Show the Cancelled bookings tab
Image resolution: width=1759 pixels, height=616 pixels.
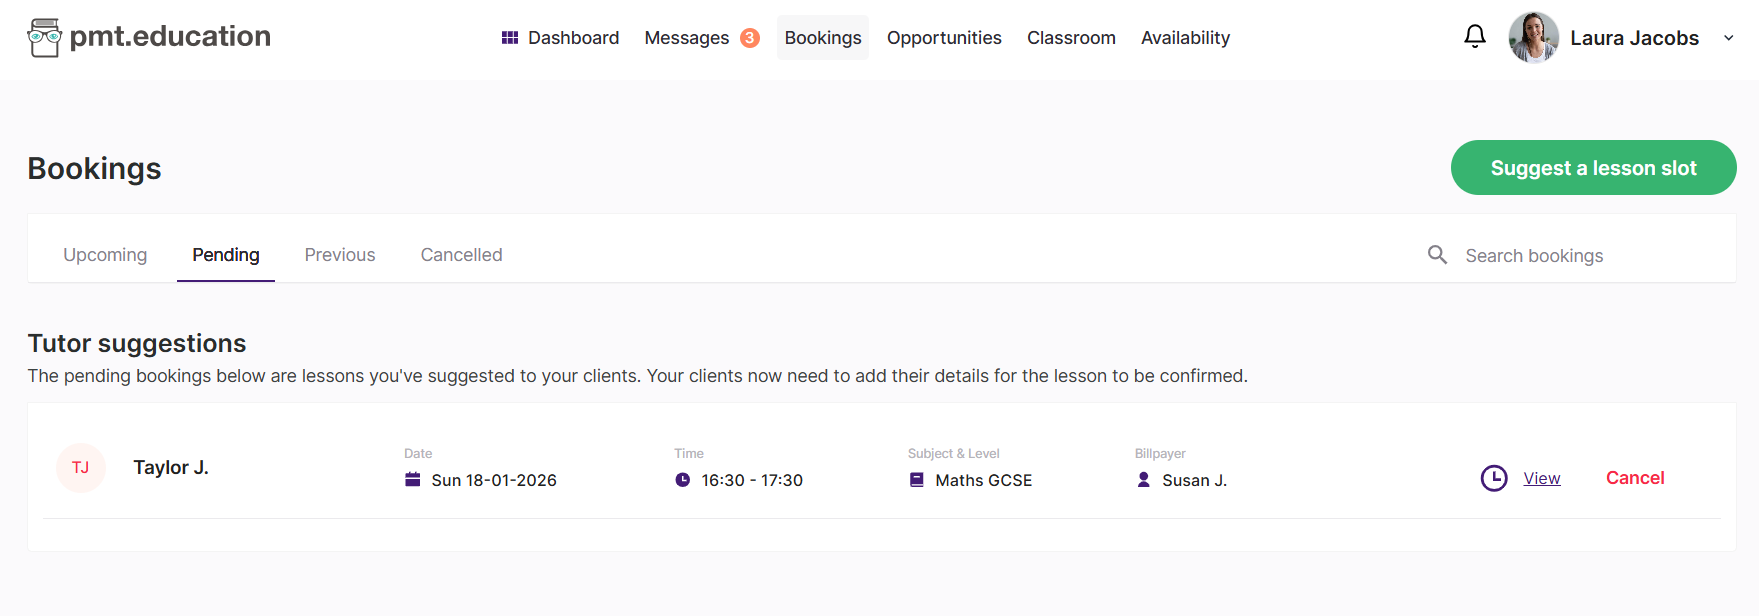coord(461,255)
